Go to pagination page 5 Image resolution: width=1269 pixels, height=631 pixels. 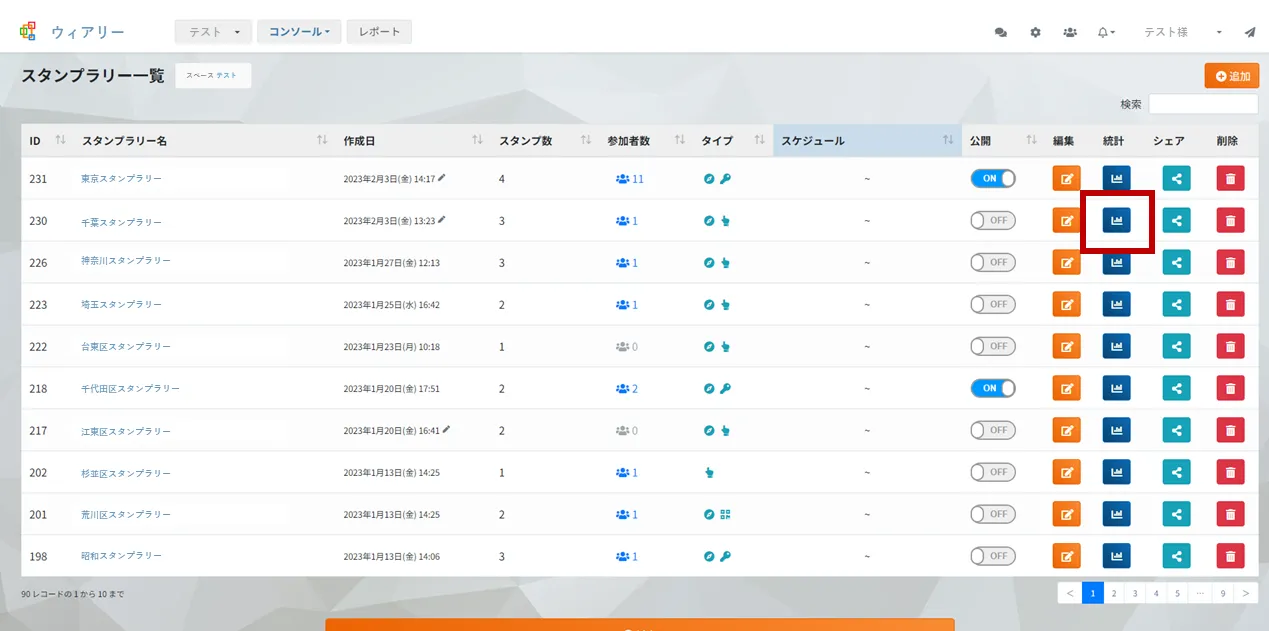1178,593
